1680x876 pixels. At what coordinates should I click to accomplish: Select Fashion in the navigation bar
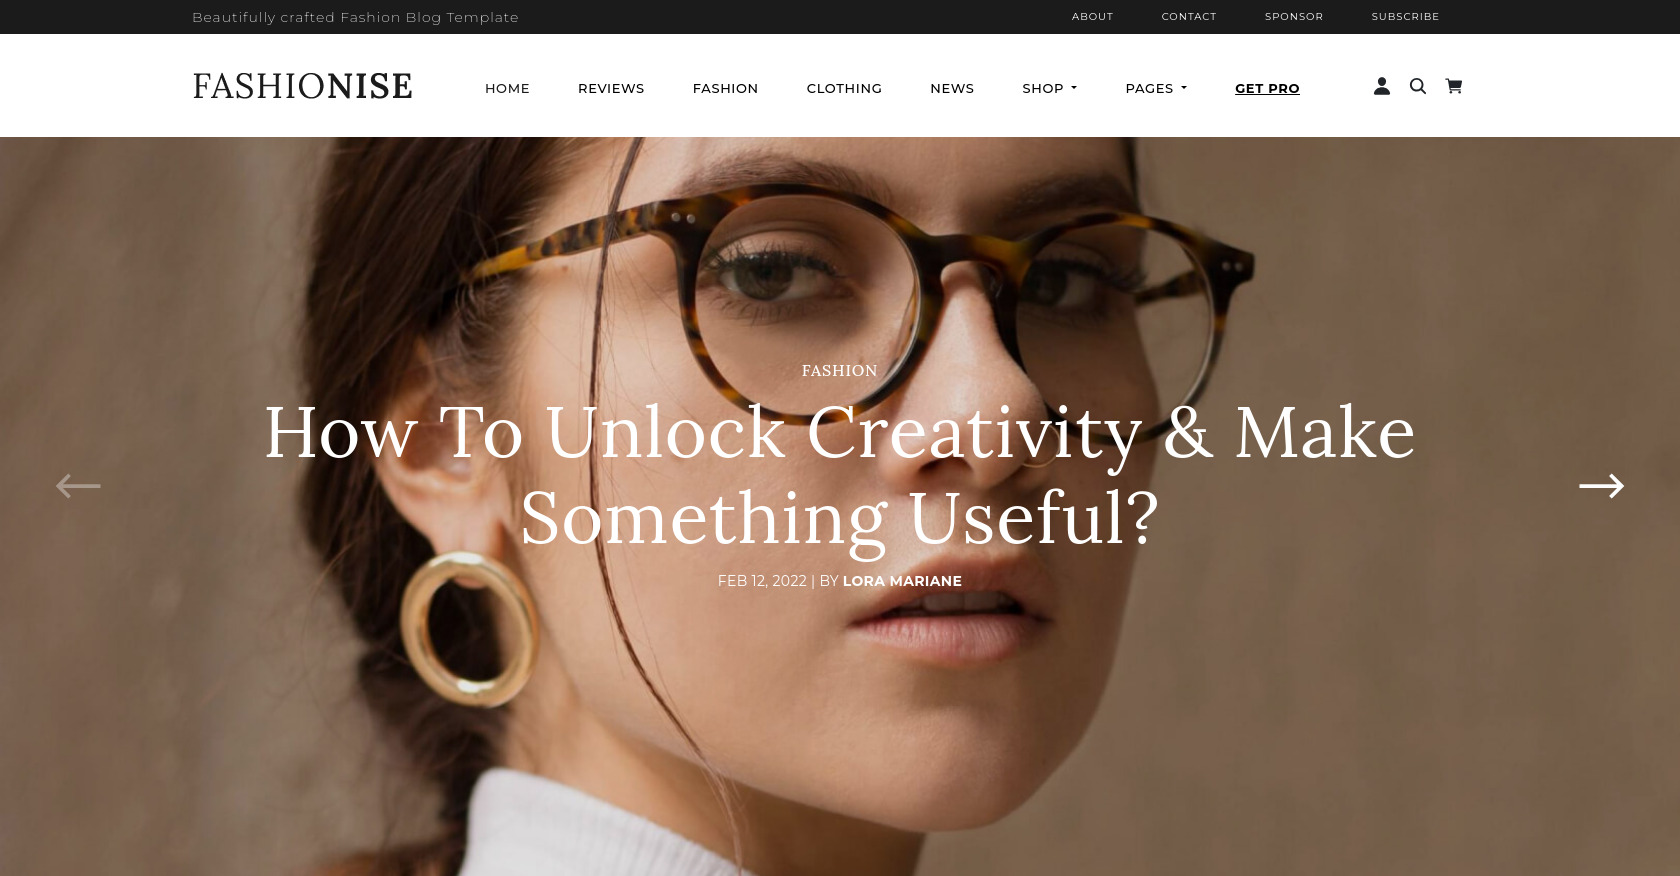coord(725,88)
